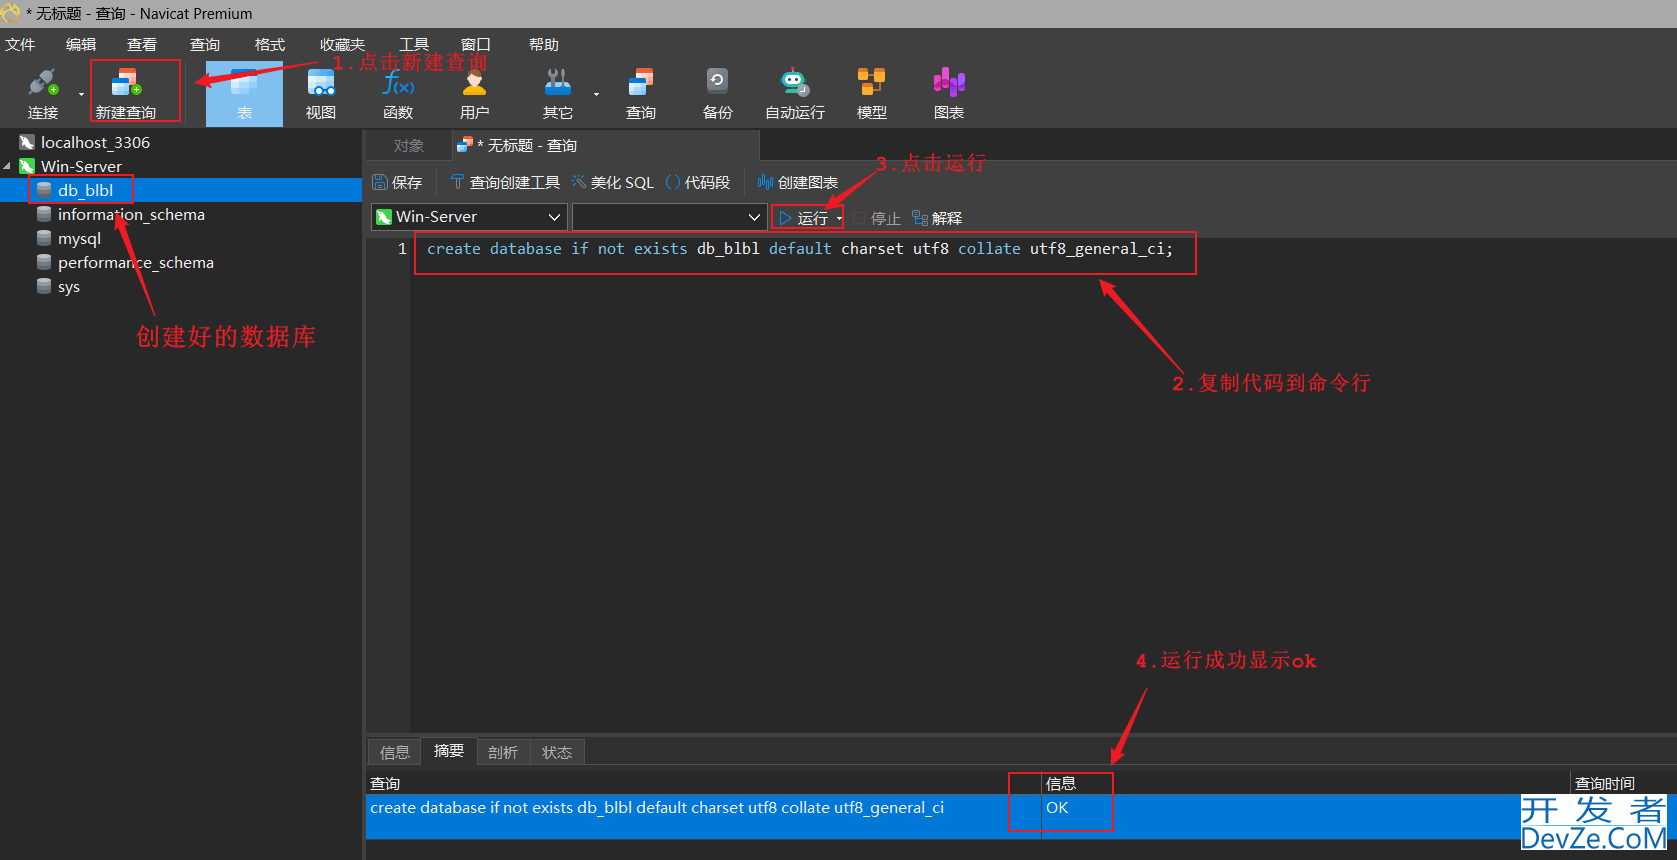This screenshot has width=1677, height=860.
Task: Switch to the Info (信息) result tab
Action: pos(395,752)
